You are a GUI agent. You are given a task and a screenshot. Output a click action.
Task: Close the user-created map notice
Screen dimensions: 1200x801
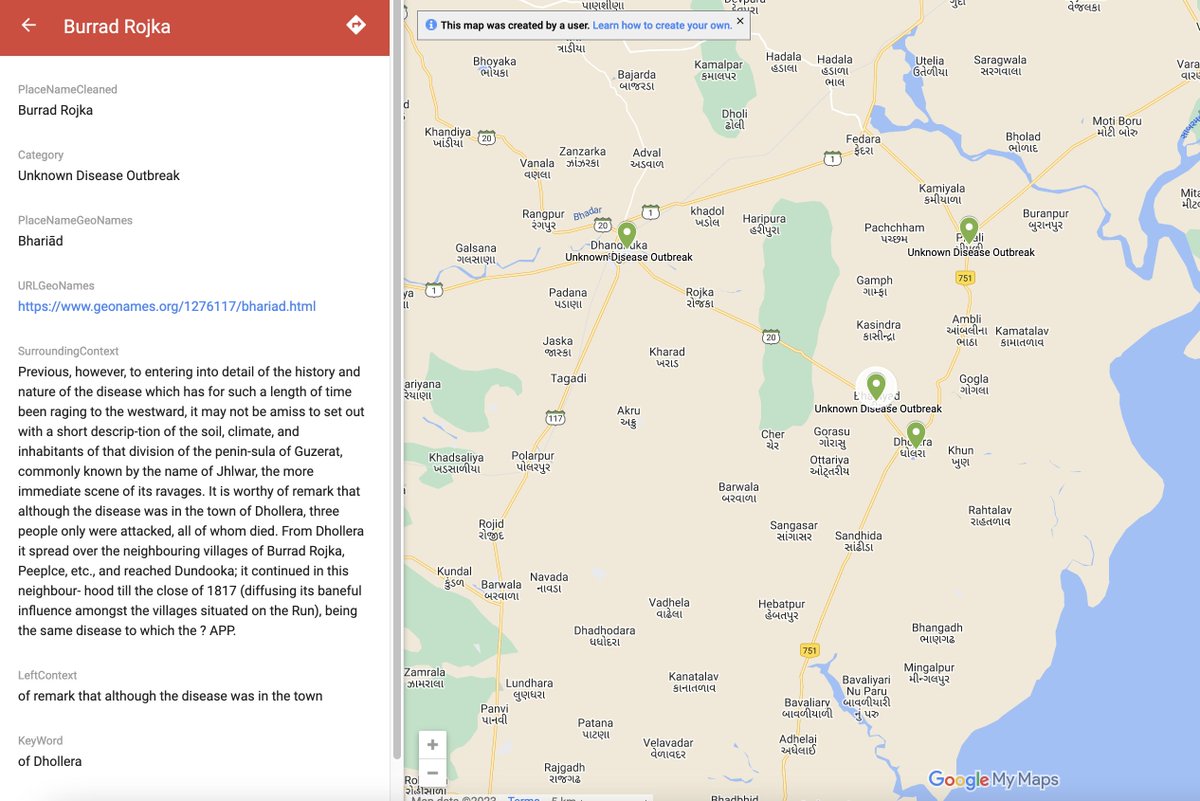[740, 20]
